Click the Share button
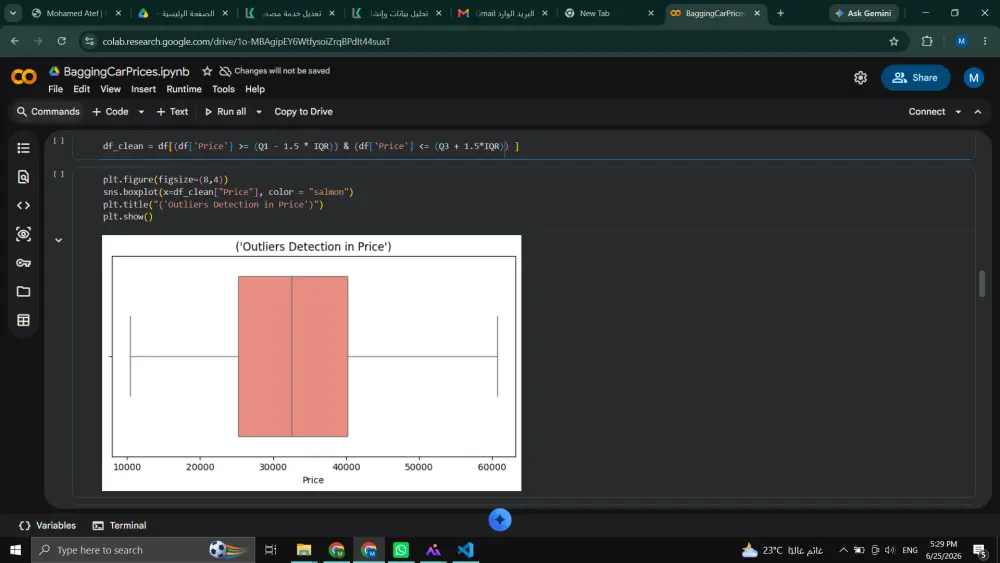This screenshot has height=563, width=1000. coord(915,78)
